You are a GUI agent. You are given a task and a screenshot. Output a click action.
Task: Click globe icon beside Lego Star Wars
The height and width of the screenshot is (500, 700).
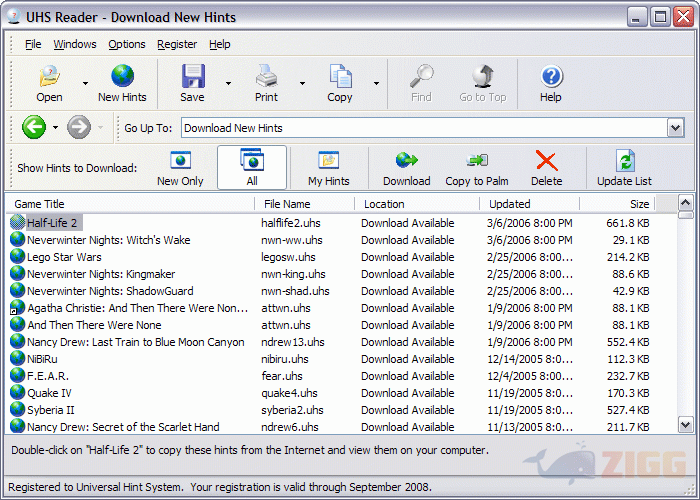tap(17, 256)
